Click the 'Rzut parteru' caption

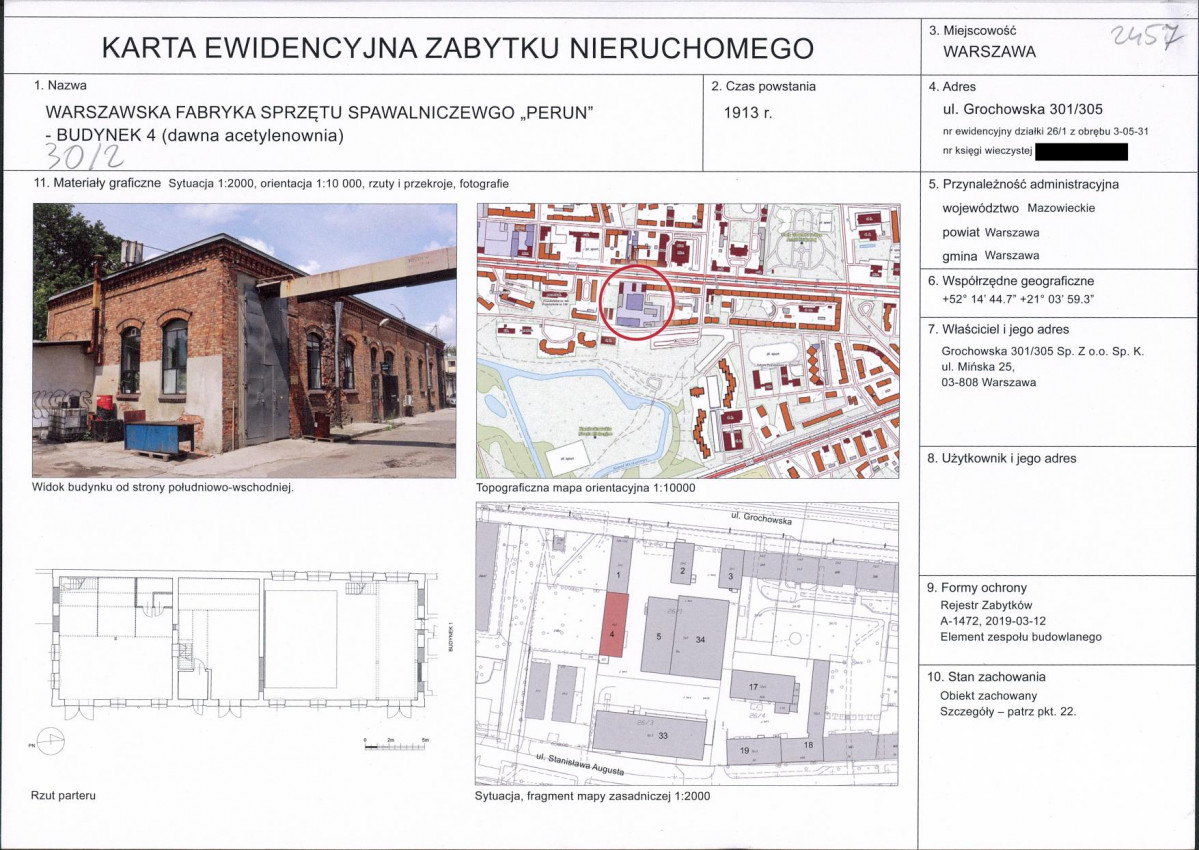(63, 796)
